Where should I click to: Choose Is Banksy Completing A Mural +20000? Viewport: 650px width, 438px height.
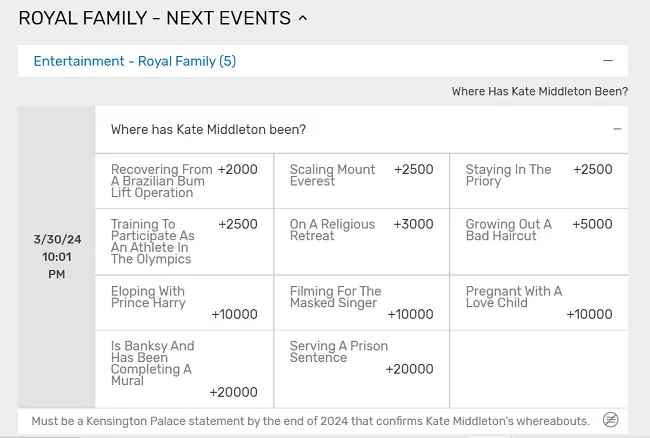pyautogui.click(x=184, y=369)
